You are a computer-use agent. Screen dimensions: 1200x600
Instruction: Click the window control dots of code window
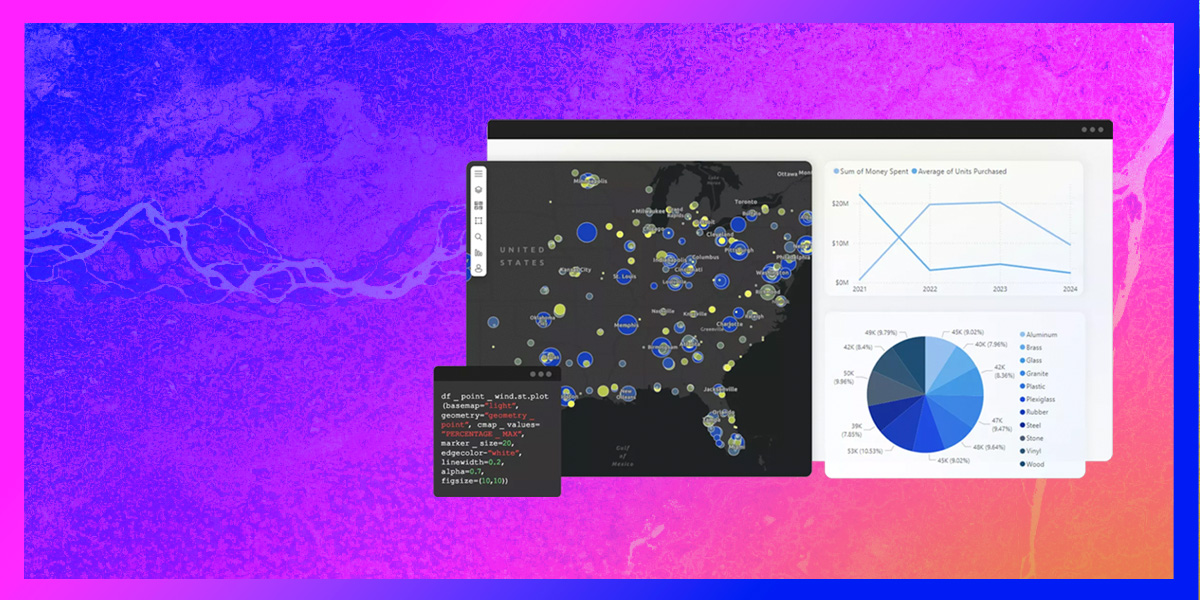(541, 374)
